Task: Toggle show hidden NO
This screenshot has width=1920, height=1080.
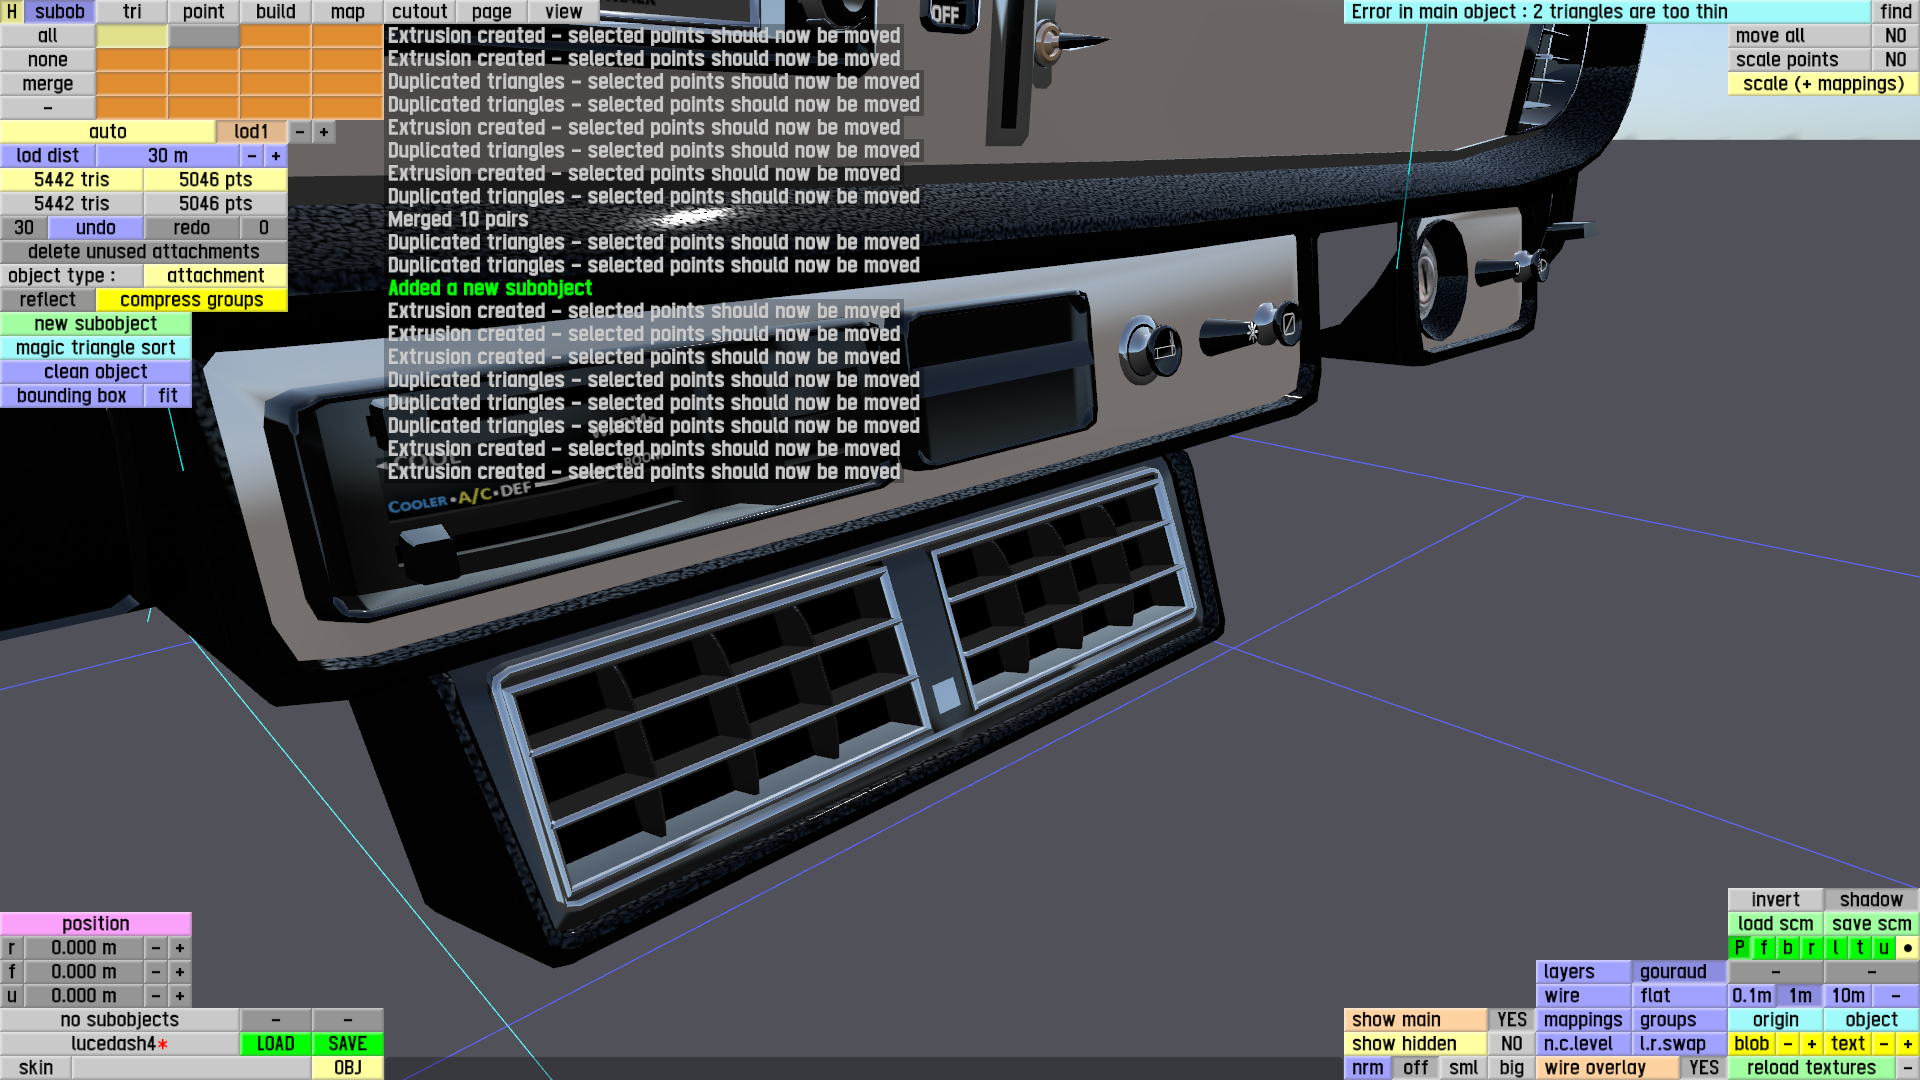Action: point(1511,1043)
